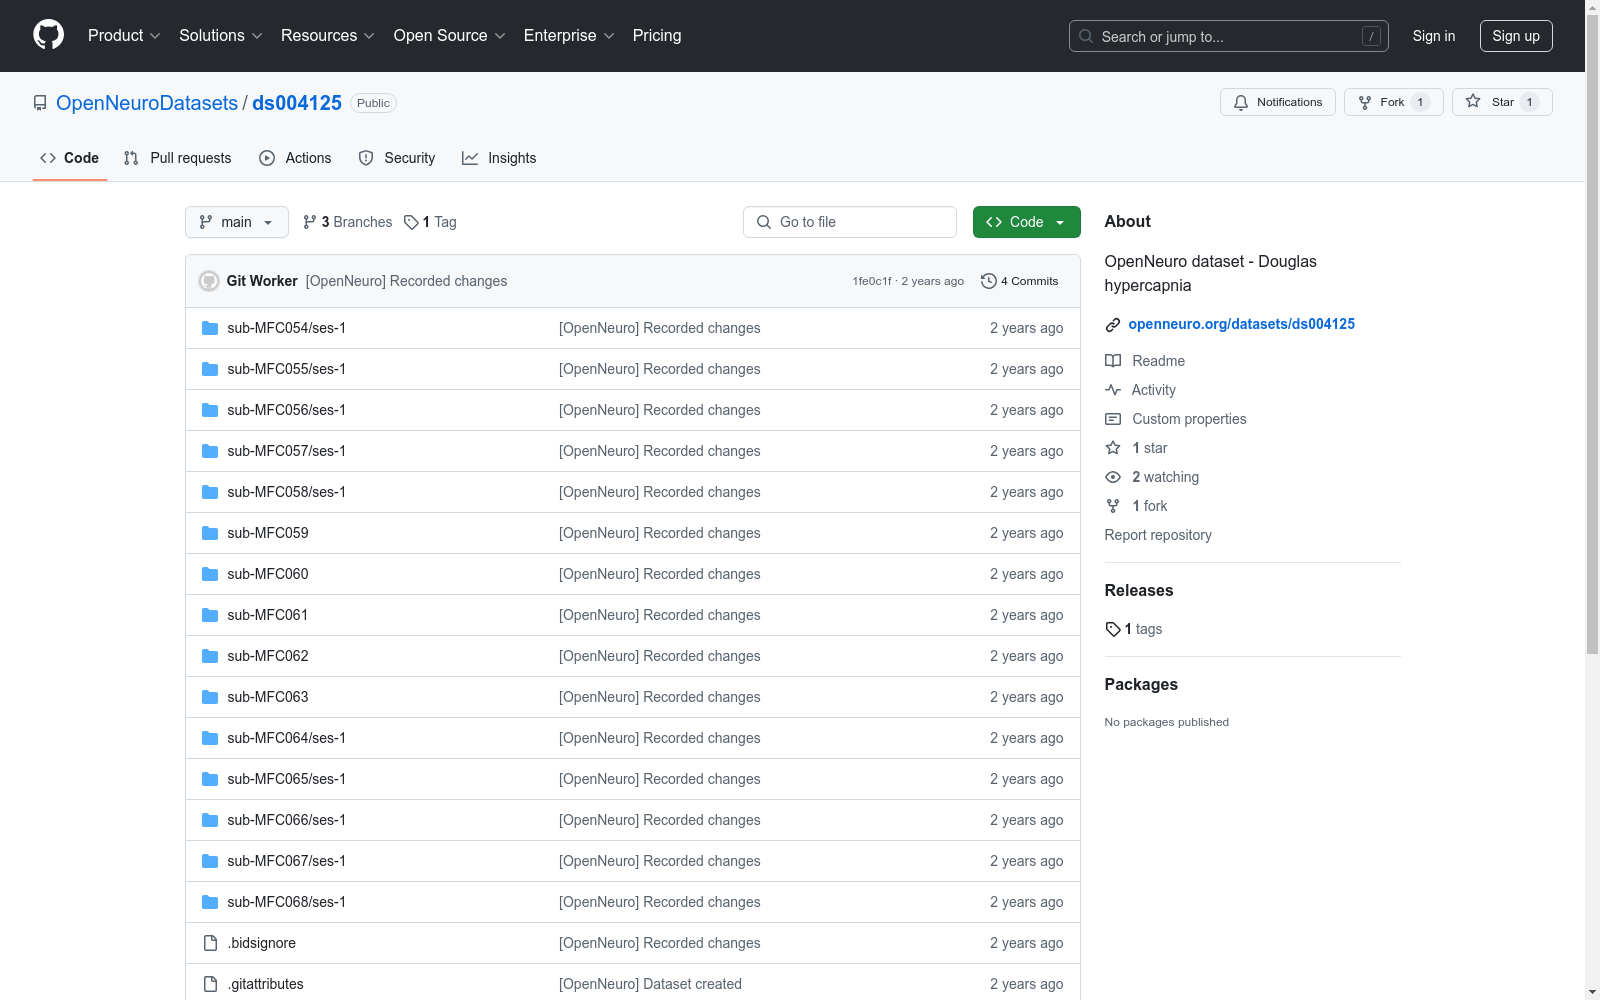
Task: Expand the Enterprise menu
Action: pos(569,35)
